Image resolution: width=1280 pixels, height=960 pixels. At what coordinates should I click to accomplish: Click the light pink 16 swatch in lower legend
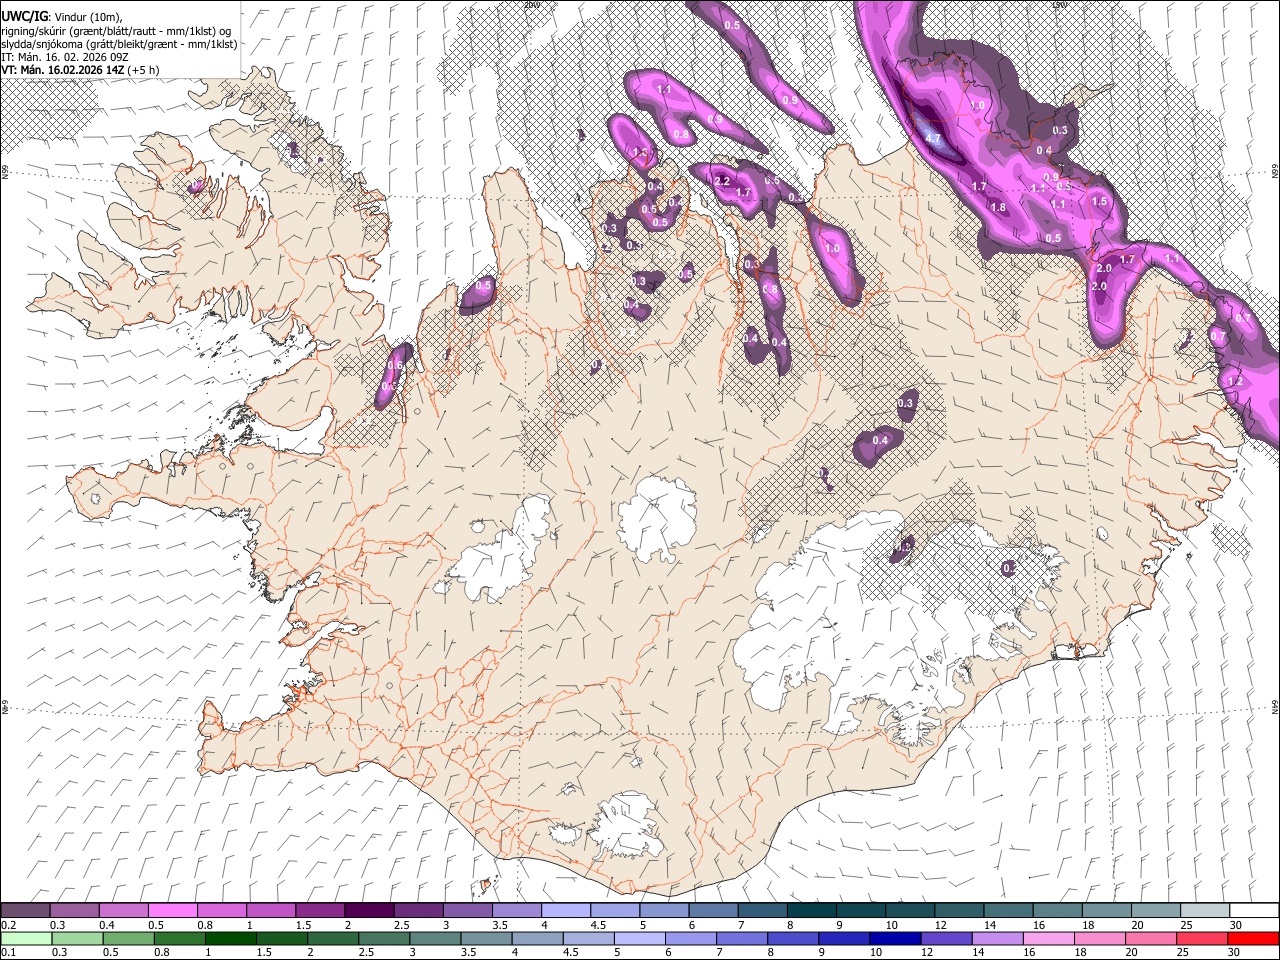tap(1049, 938)
